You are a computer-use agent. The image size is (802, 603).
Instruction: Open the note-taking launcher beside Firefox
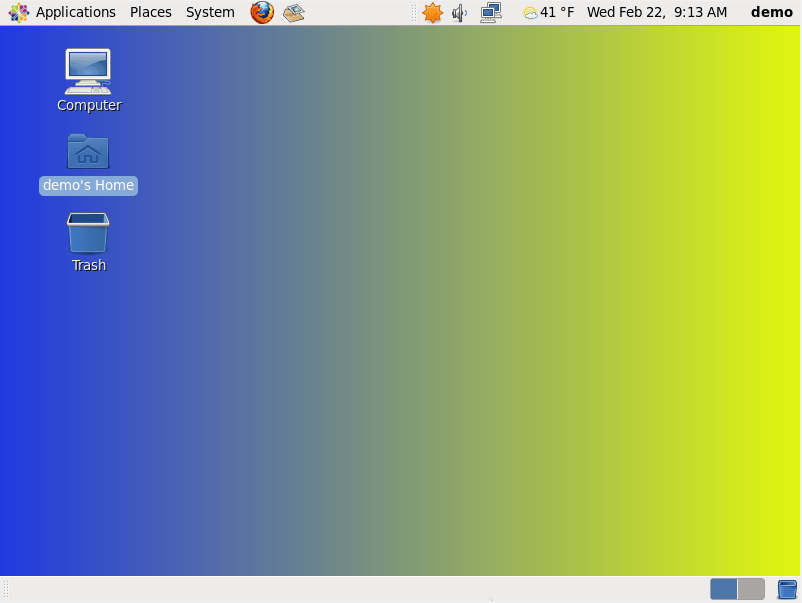[293, 12]
